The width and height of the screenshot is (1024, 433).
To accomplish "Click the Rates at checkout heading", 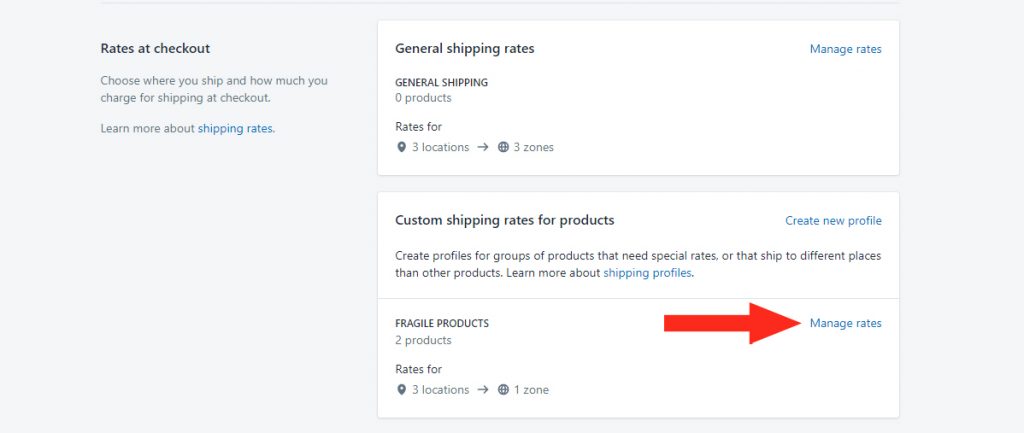I will coord(155,48).
